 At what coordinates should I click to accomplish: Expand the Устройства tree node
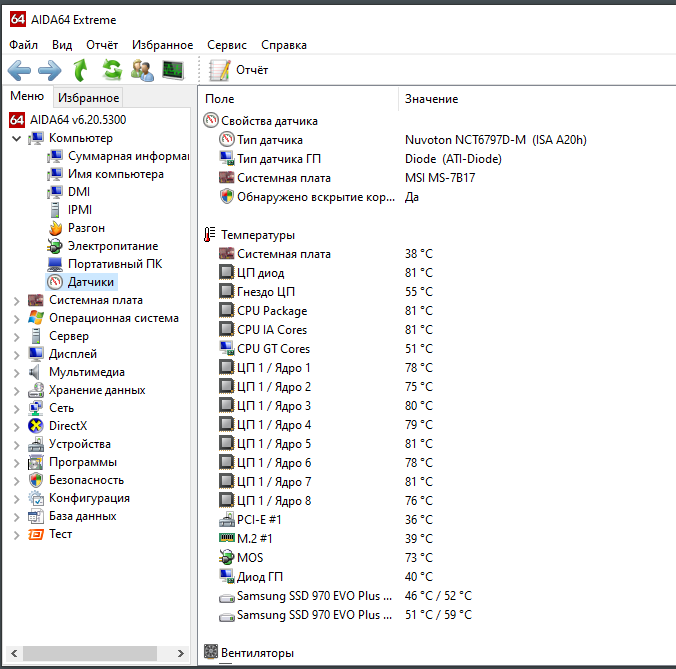click(16, 444)
